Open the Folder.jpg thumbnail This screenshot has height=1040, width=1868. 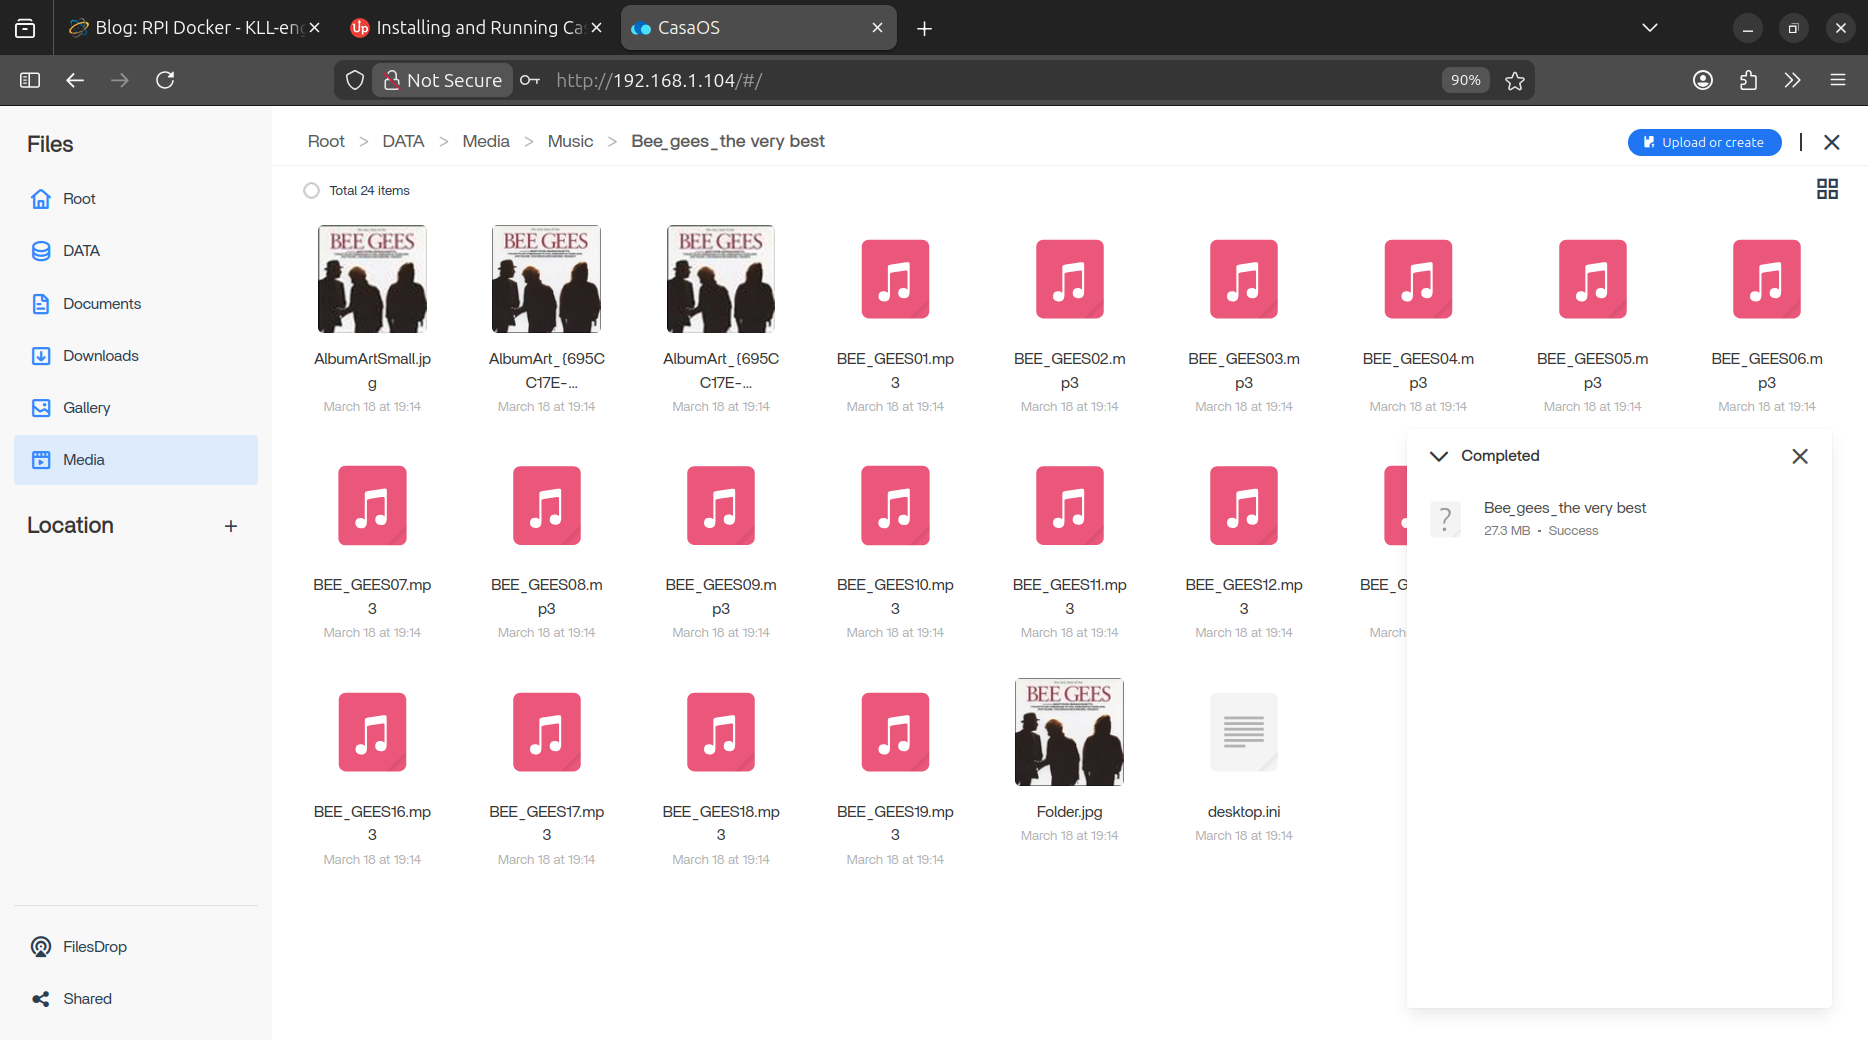pyautogui.click(x=1069, y=732)
